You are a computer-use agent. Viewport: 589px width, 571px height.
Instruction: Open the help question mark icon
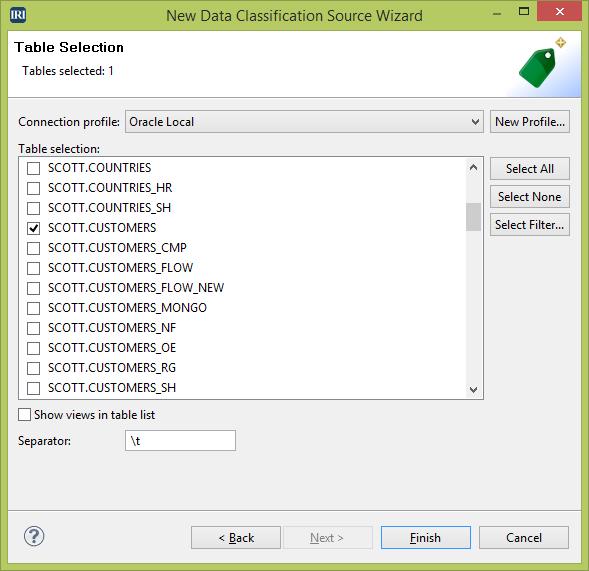pyautogui.click(x=34, y=536)
